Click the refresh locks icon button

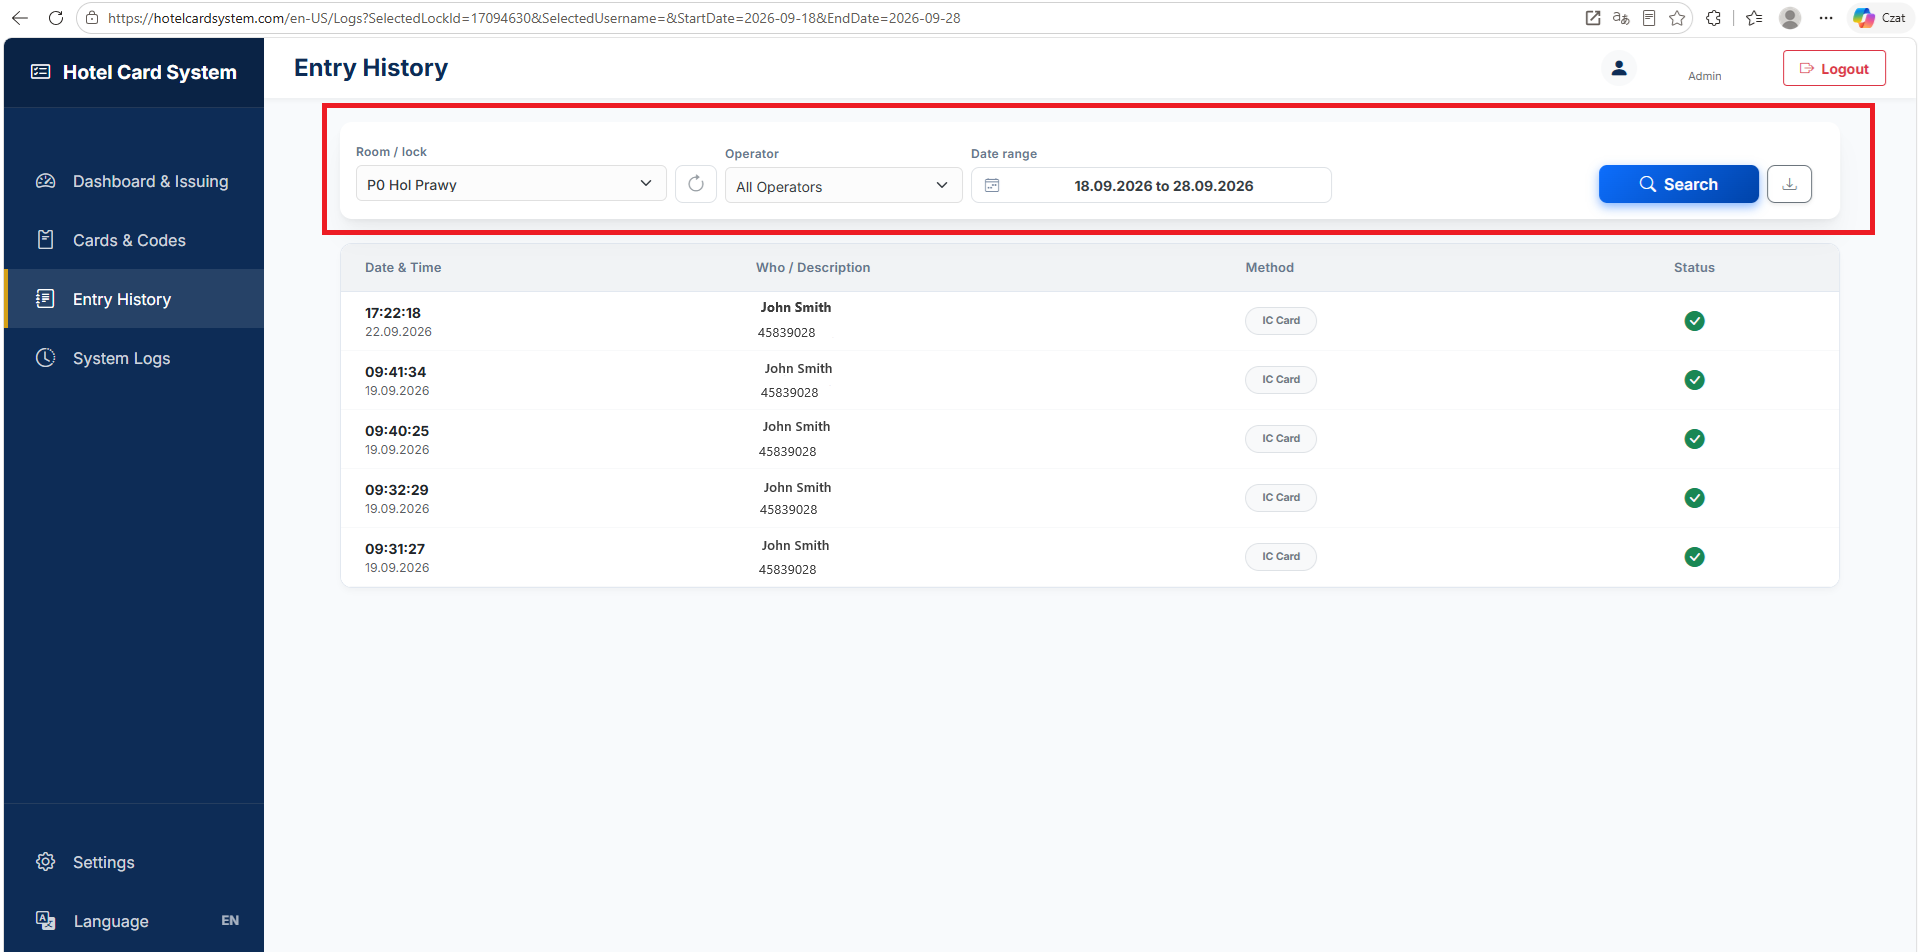[x=696, y=184]
